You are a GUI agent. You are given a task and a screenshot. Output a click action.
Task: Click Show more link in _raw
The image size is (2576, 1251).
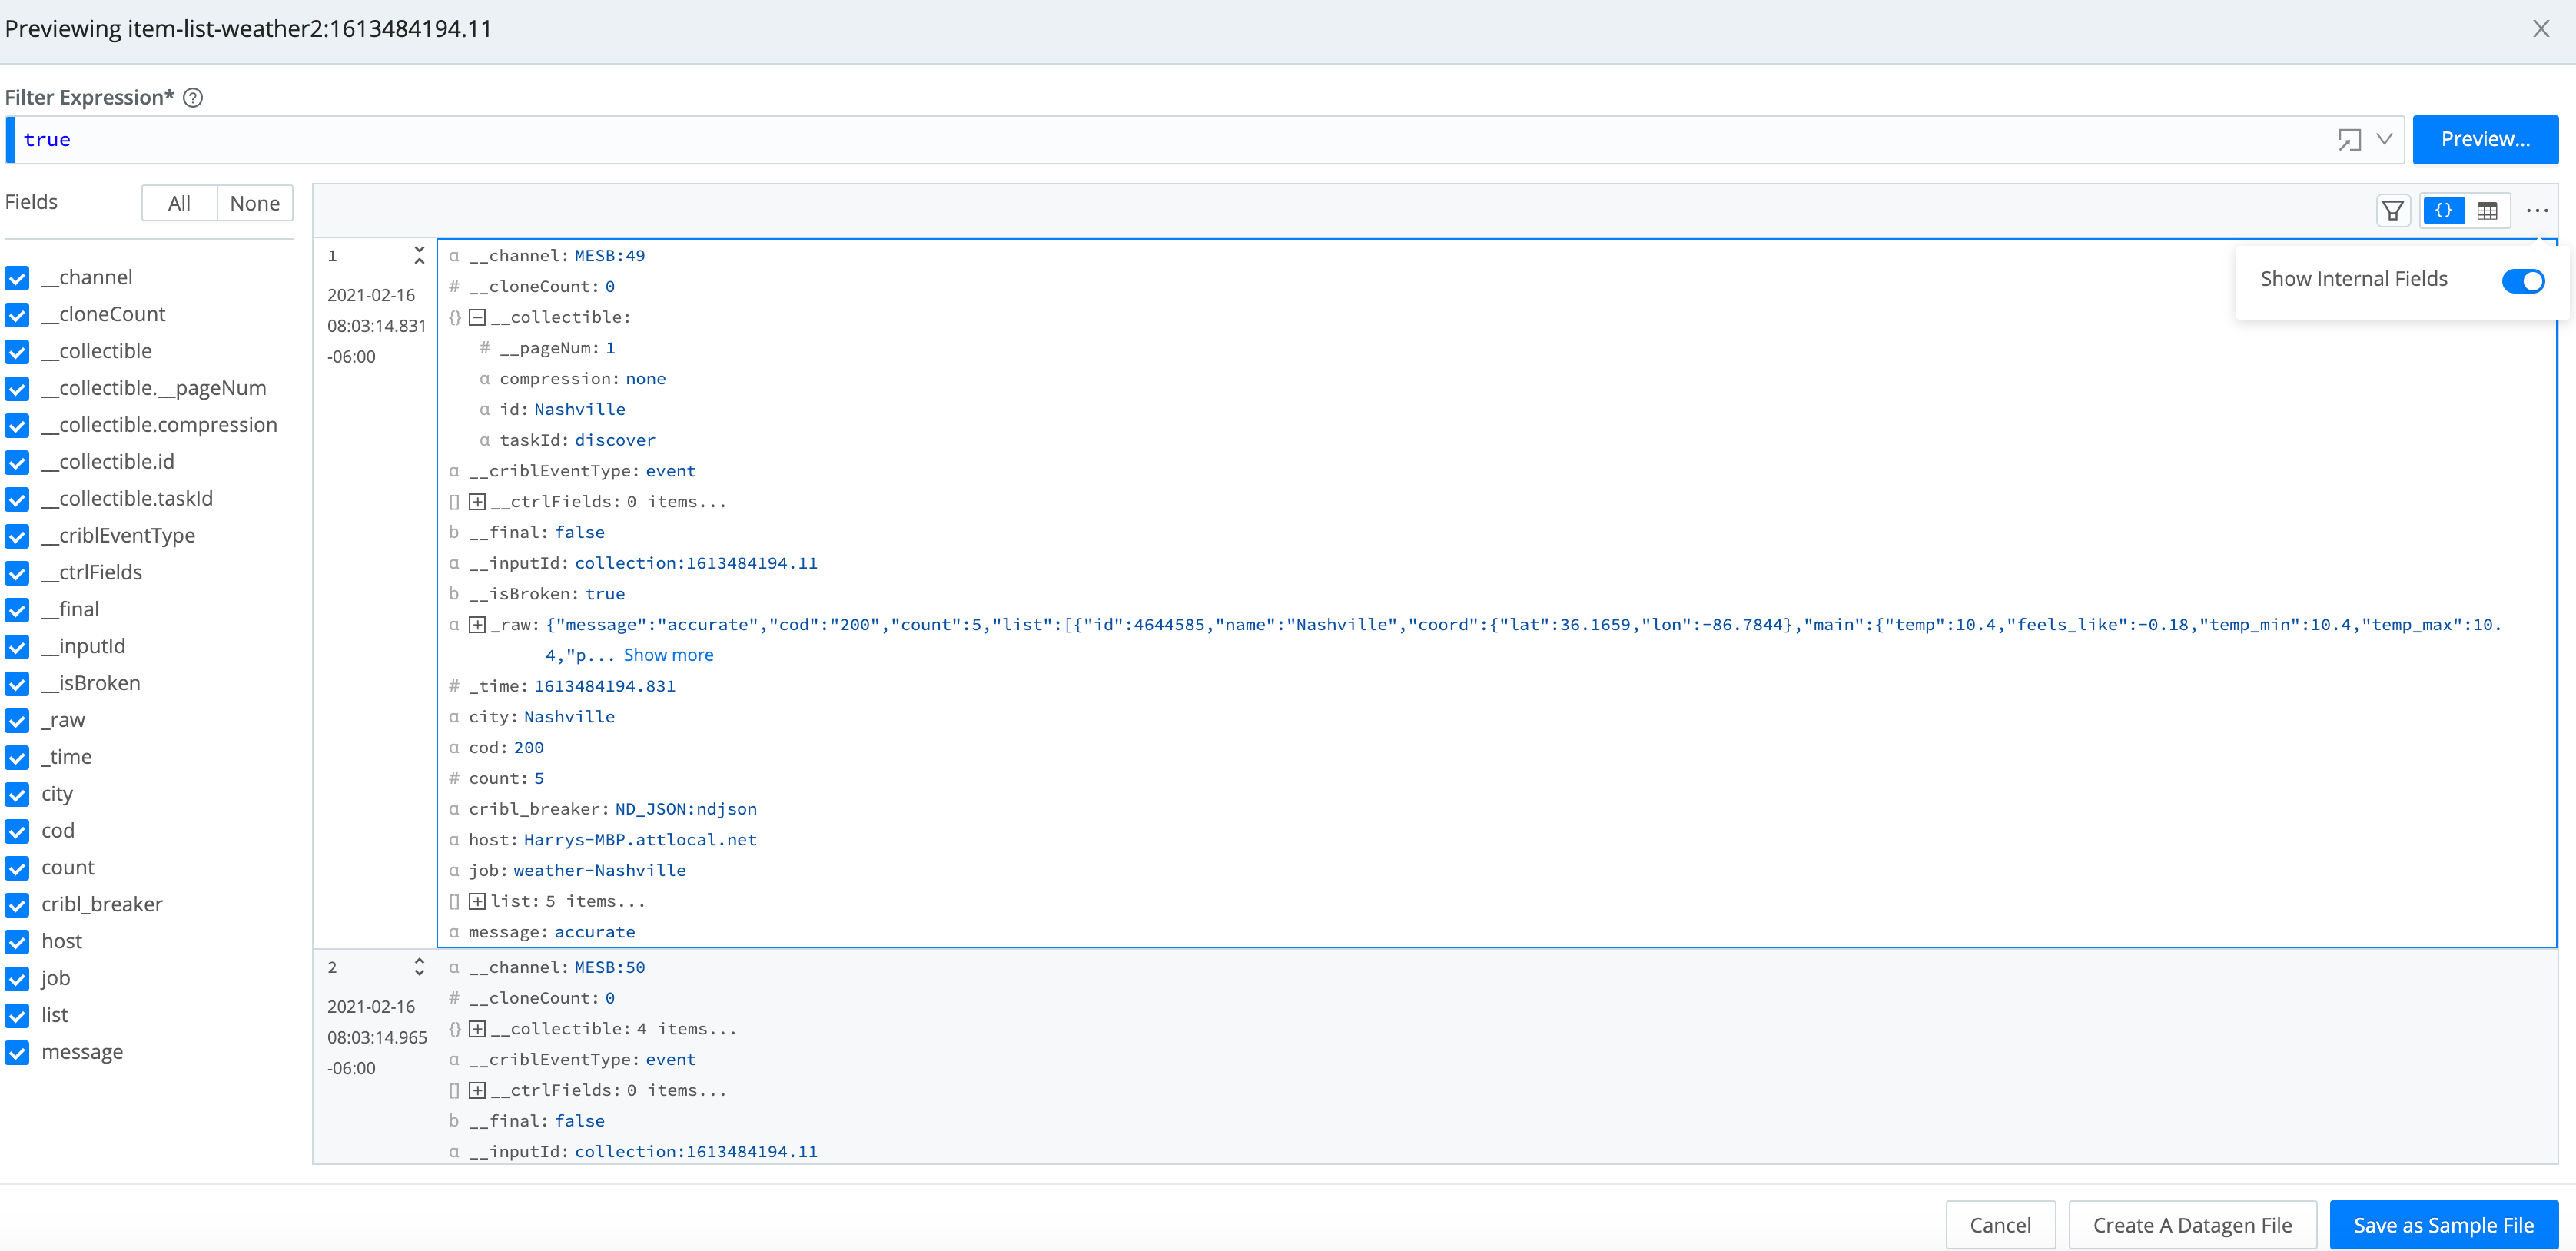[668, 655]
